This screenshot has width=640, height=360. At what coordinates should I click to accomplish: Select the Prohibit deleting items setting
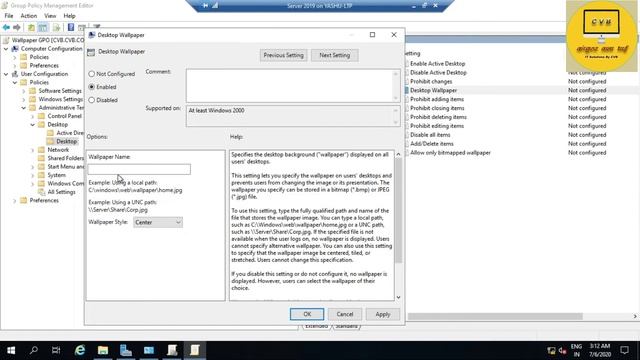pyautogui.click(x=438, y=117)
